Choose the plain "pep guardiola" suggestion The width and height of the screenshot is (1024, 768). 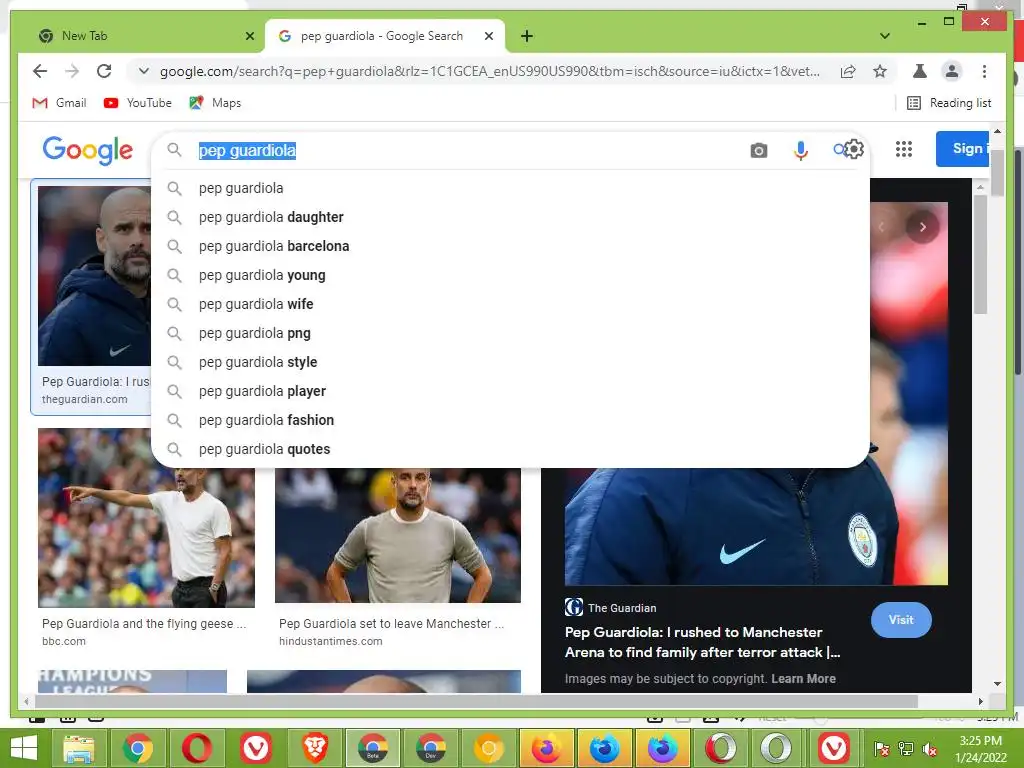coord(510,188)
